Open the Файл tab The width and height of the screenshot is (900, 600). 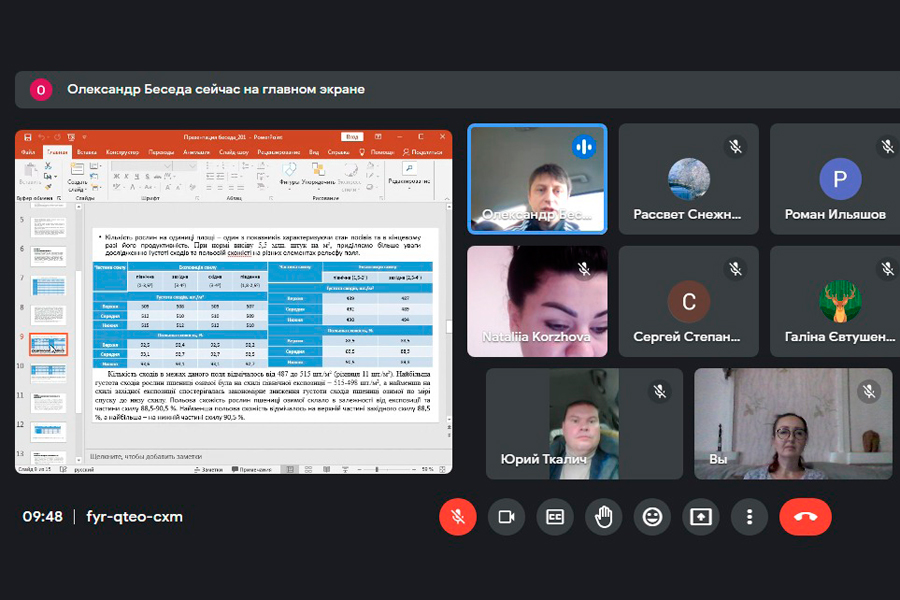click(x=28, y=152)
